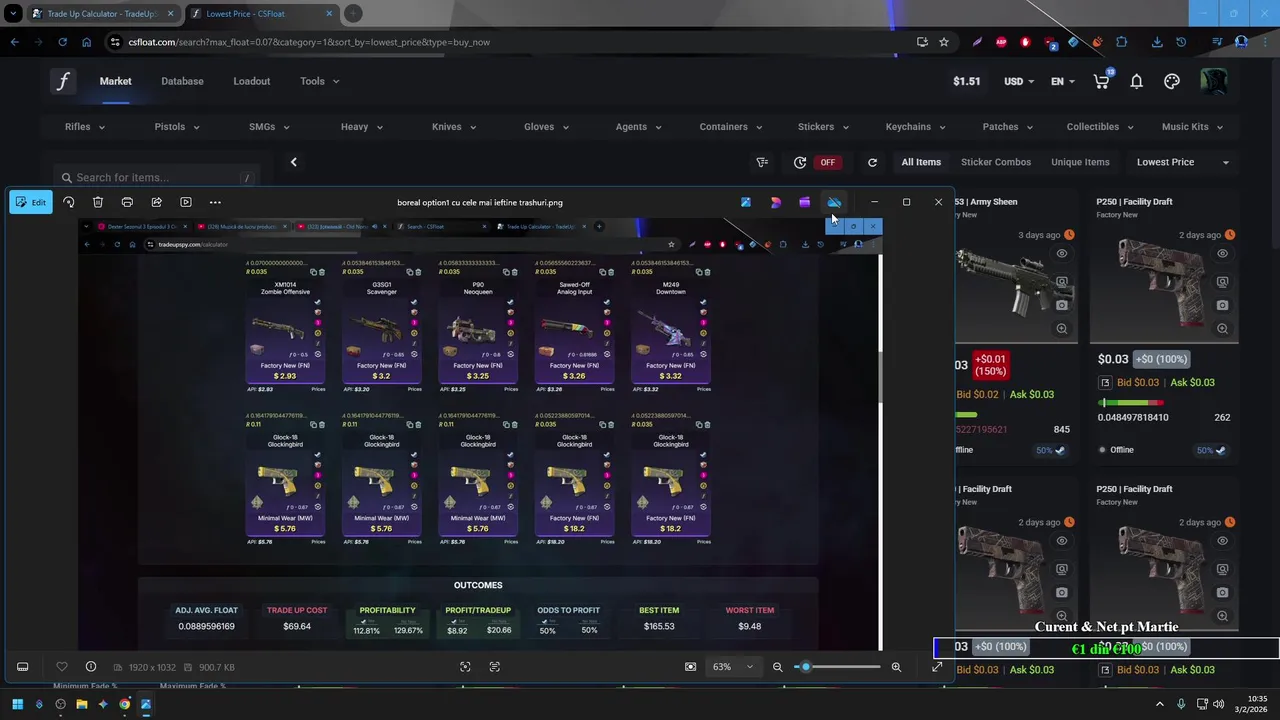The image size is (1280, 720).
Task: Open the Market tab on CSFloat
Action: point(115,81)
